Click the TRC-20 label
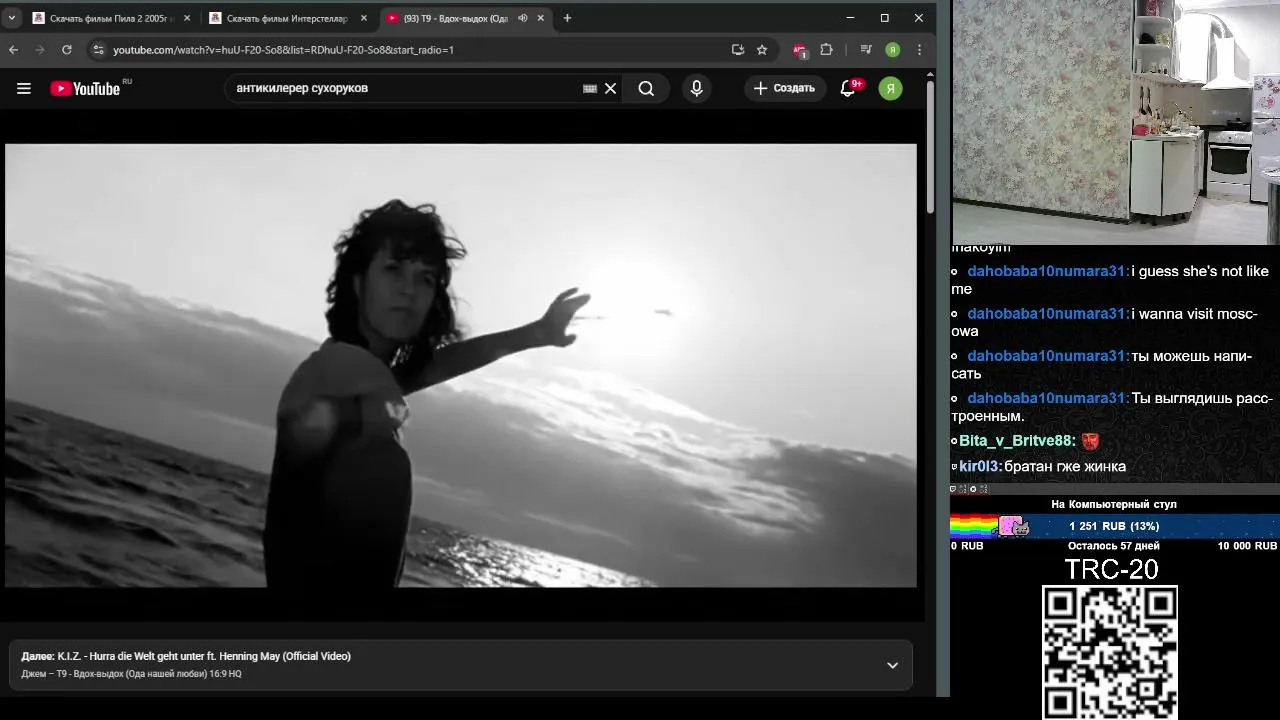The image size is (1280, 720). [x=1111, y=569]
